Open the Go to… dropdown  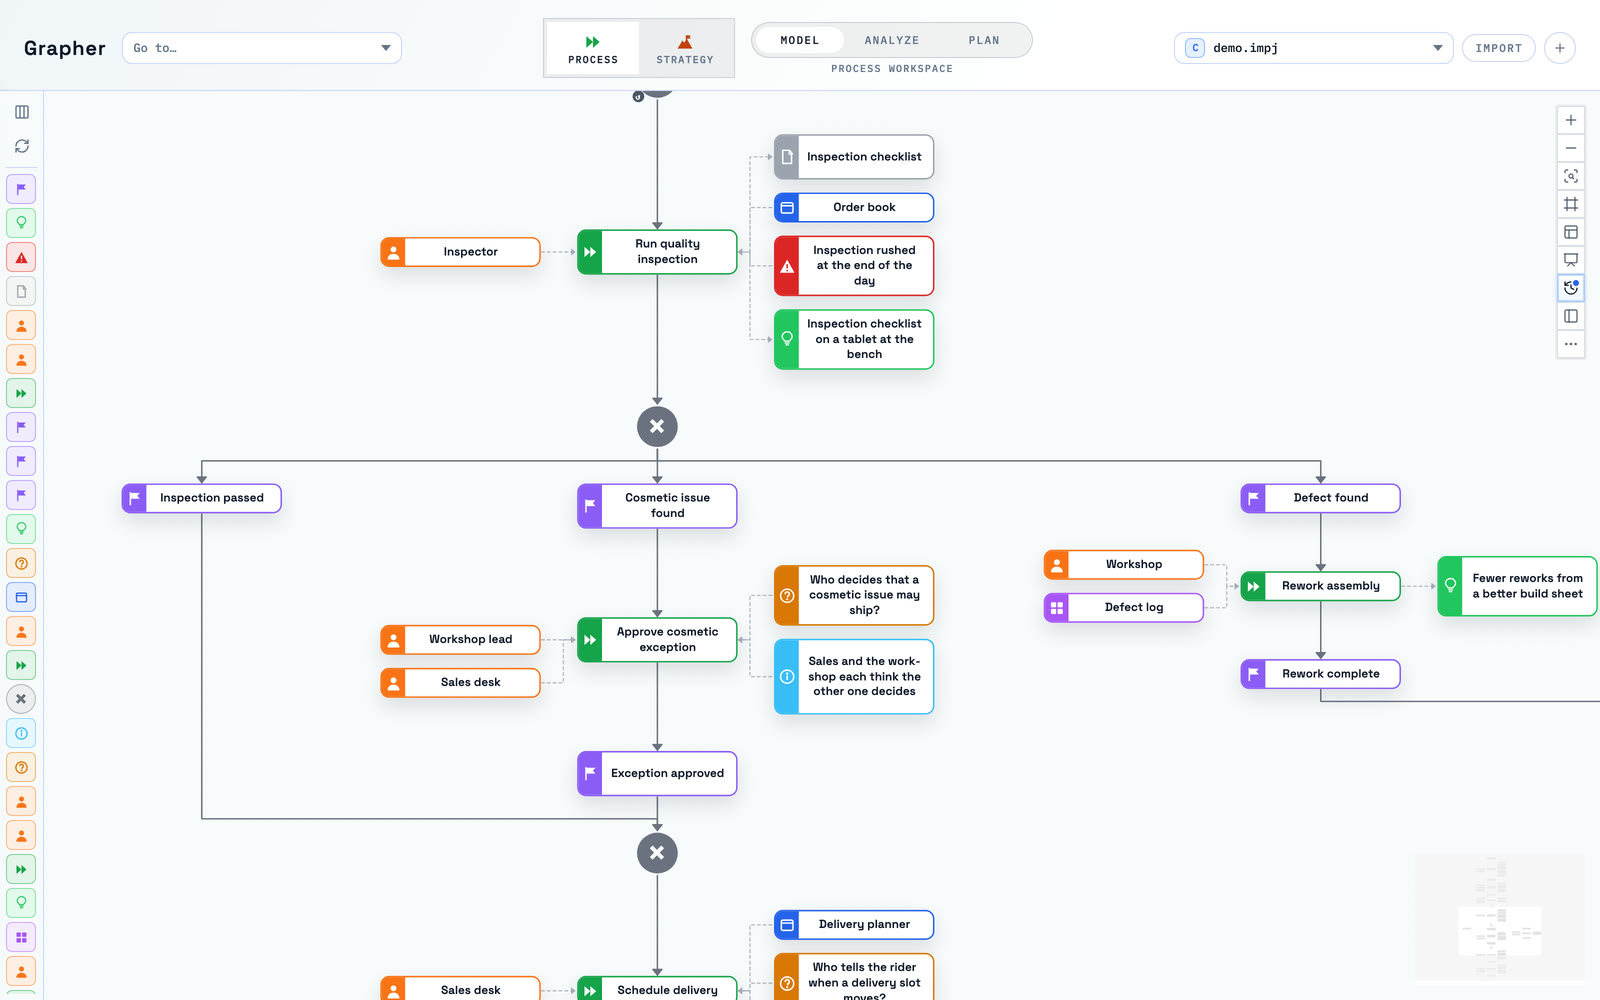click(262, 48)
